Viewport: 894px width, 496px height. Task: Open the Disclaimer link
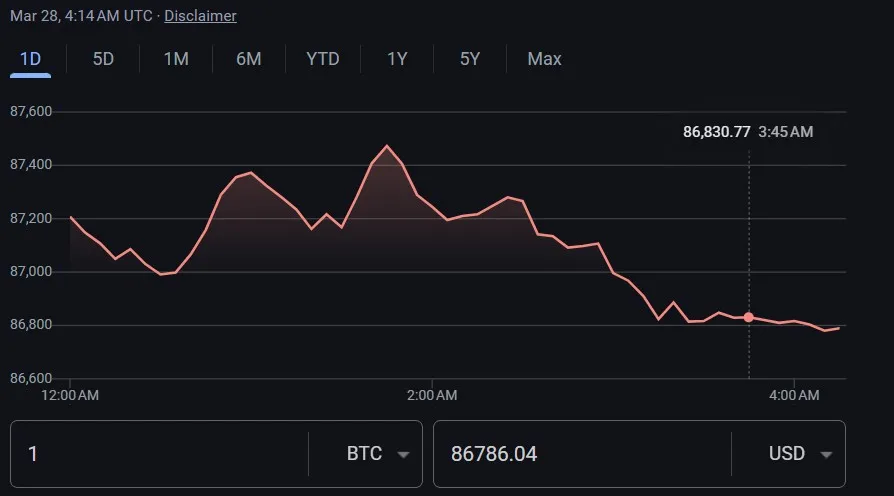(x=200, y=16)
